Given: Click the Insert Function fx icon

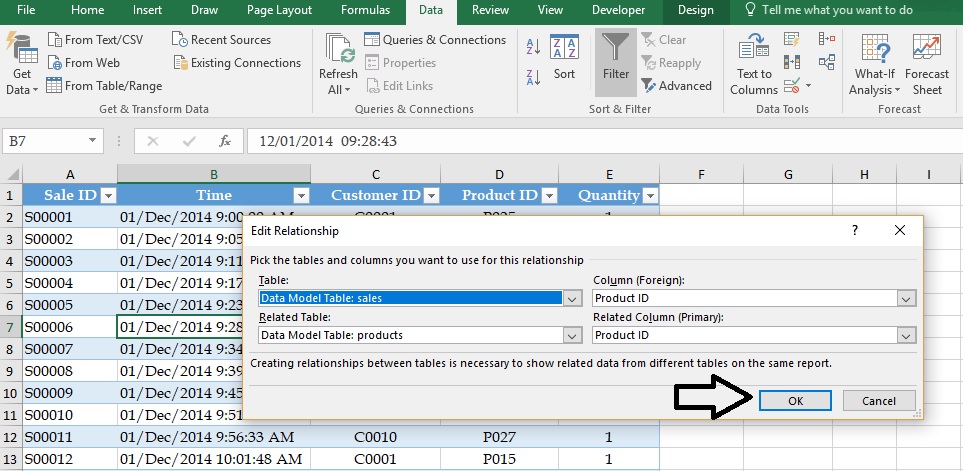Looking at the screenshot, I should coord(225,141).
